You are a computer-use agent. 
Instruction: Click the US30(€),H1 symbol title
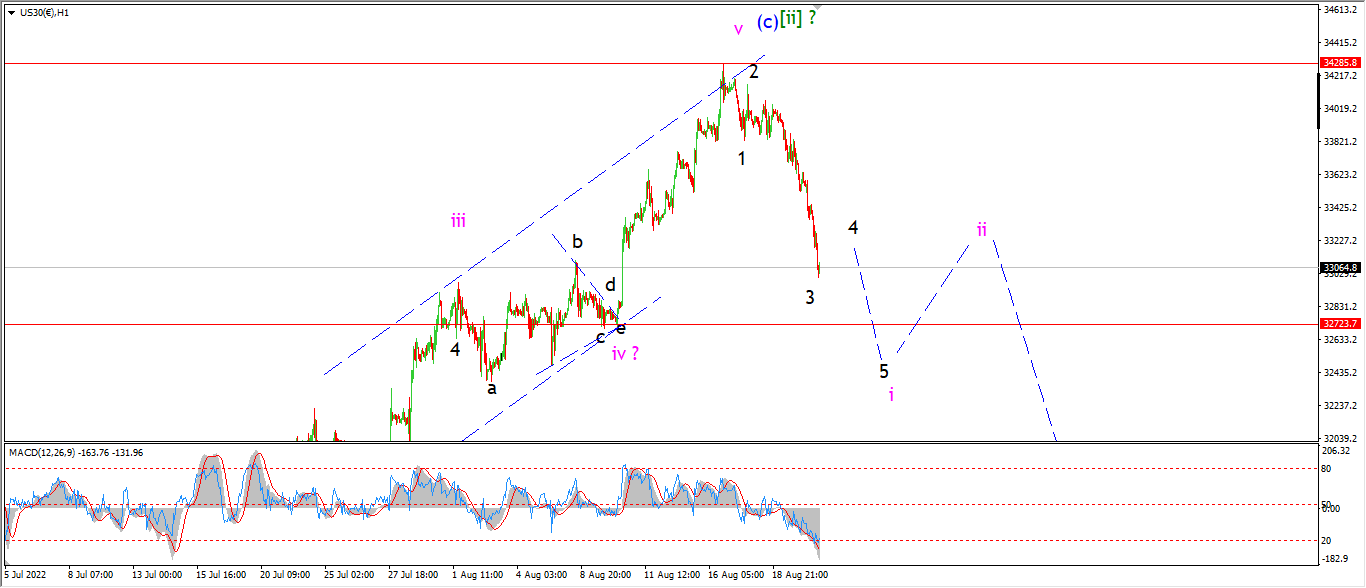tap(45, 12)
